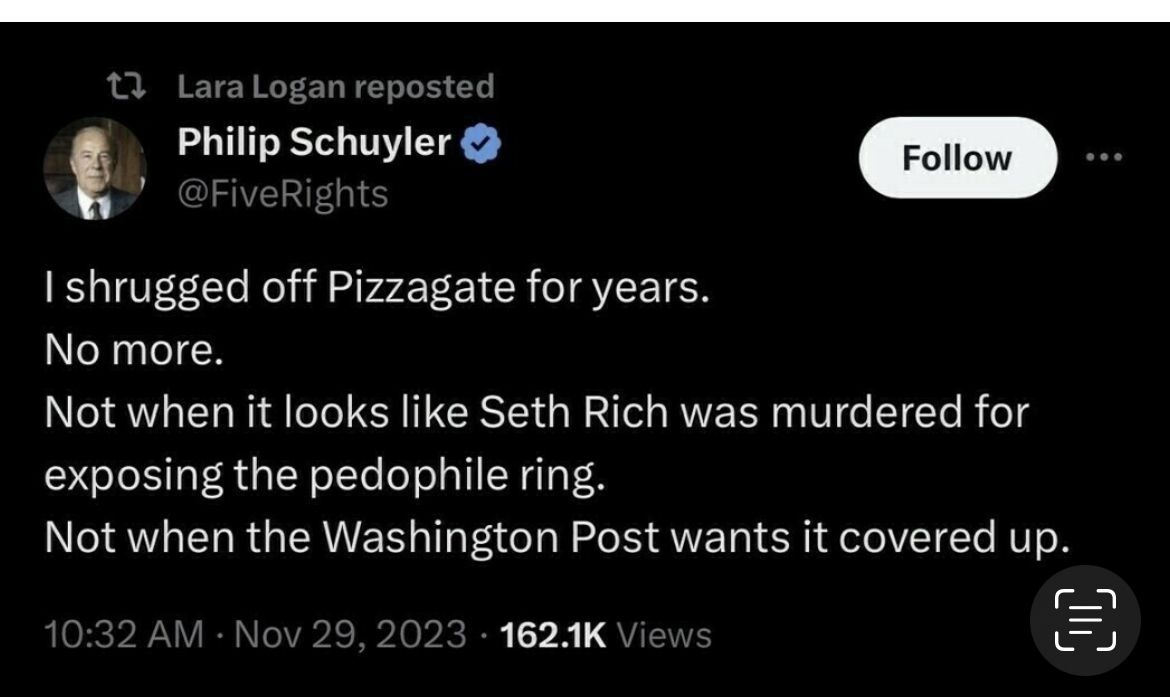Click the Views label
The height and width of the screenshot is (697, 1170).
(664, 635)
